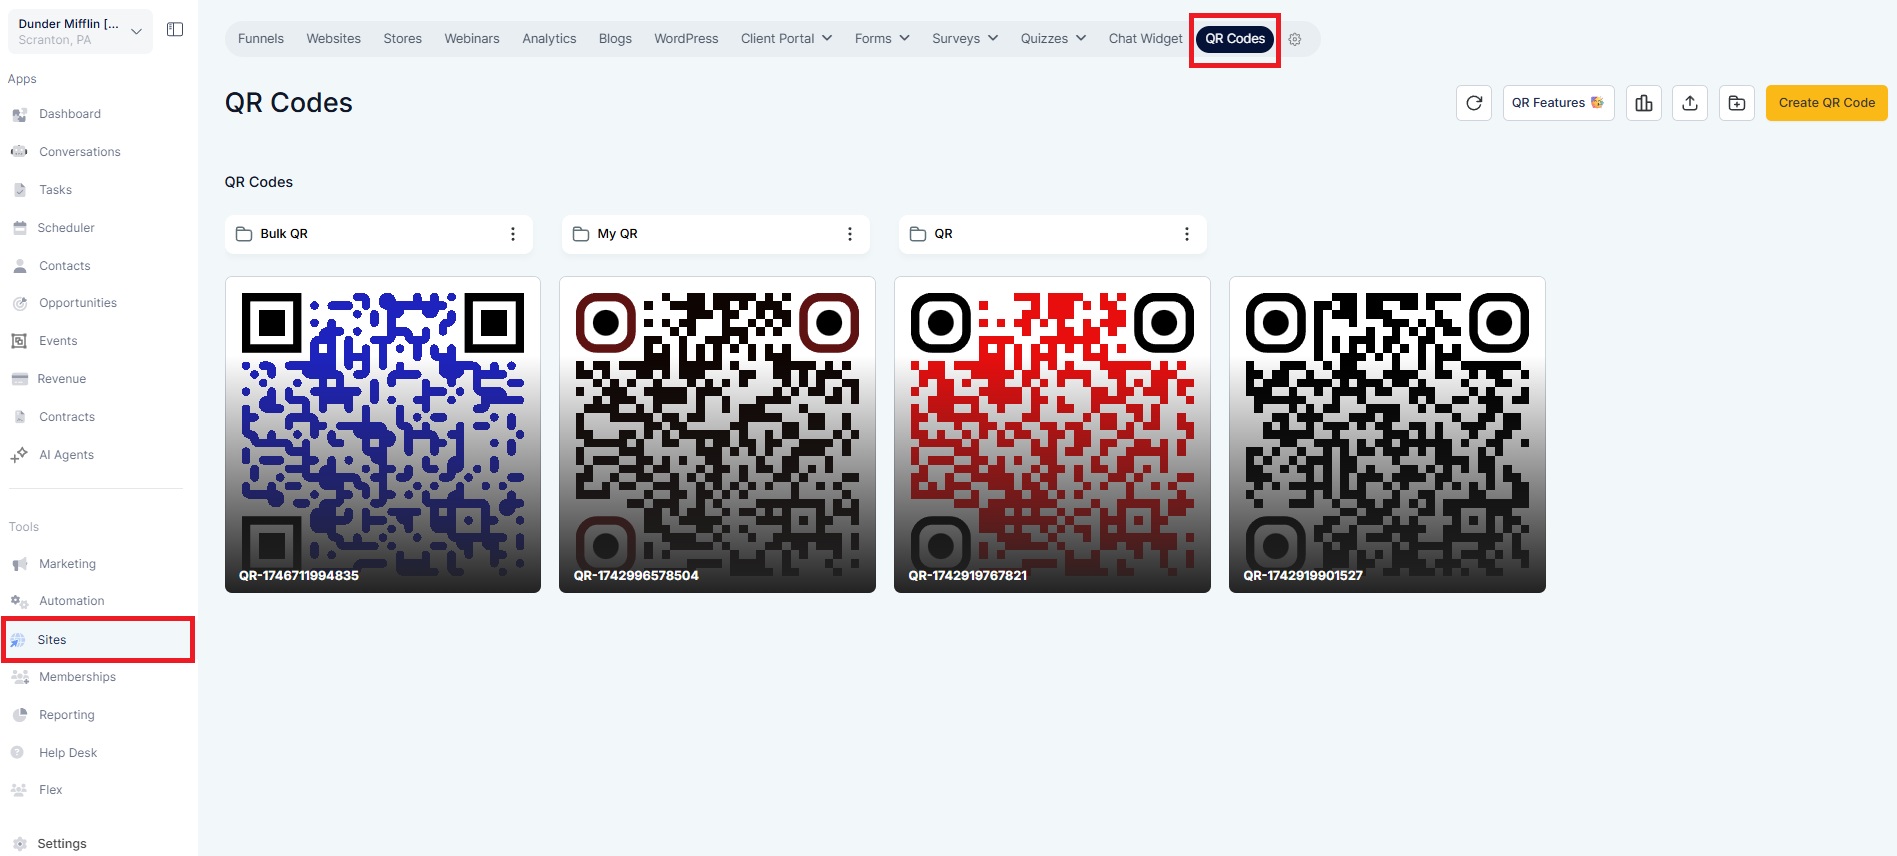Click the Revenue card icon

19,379
